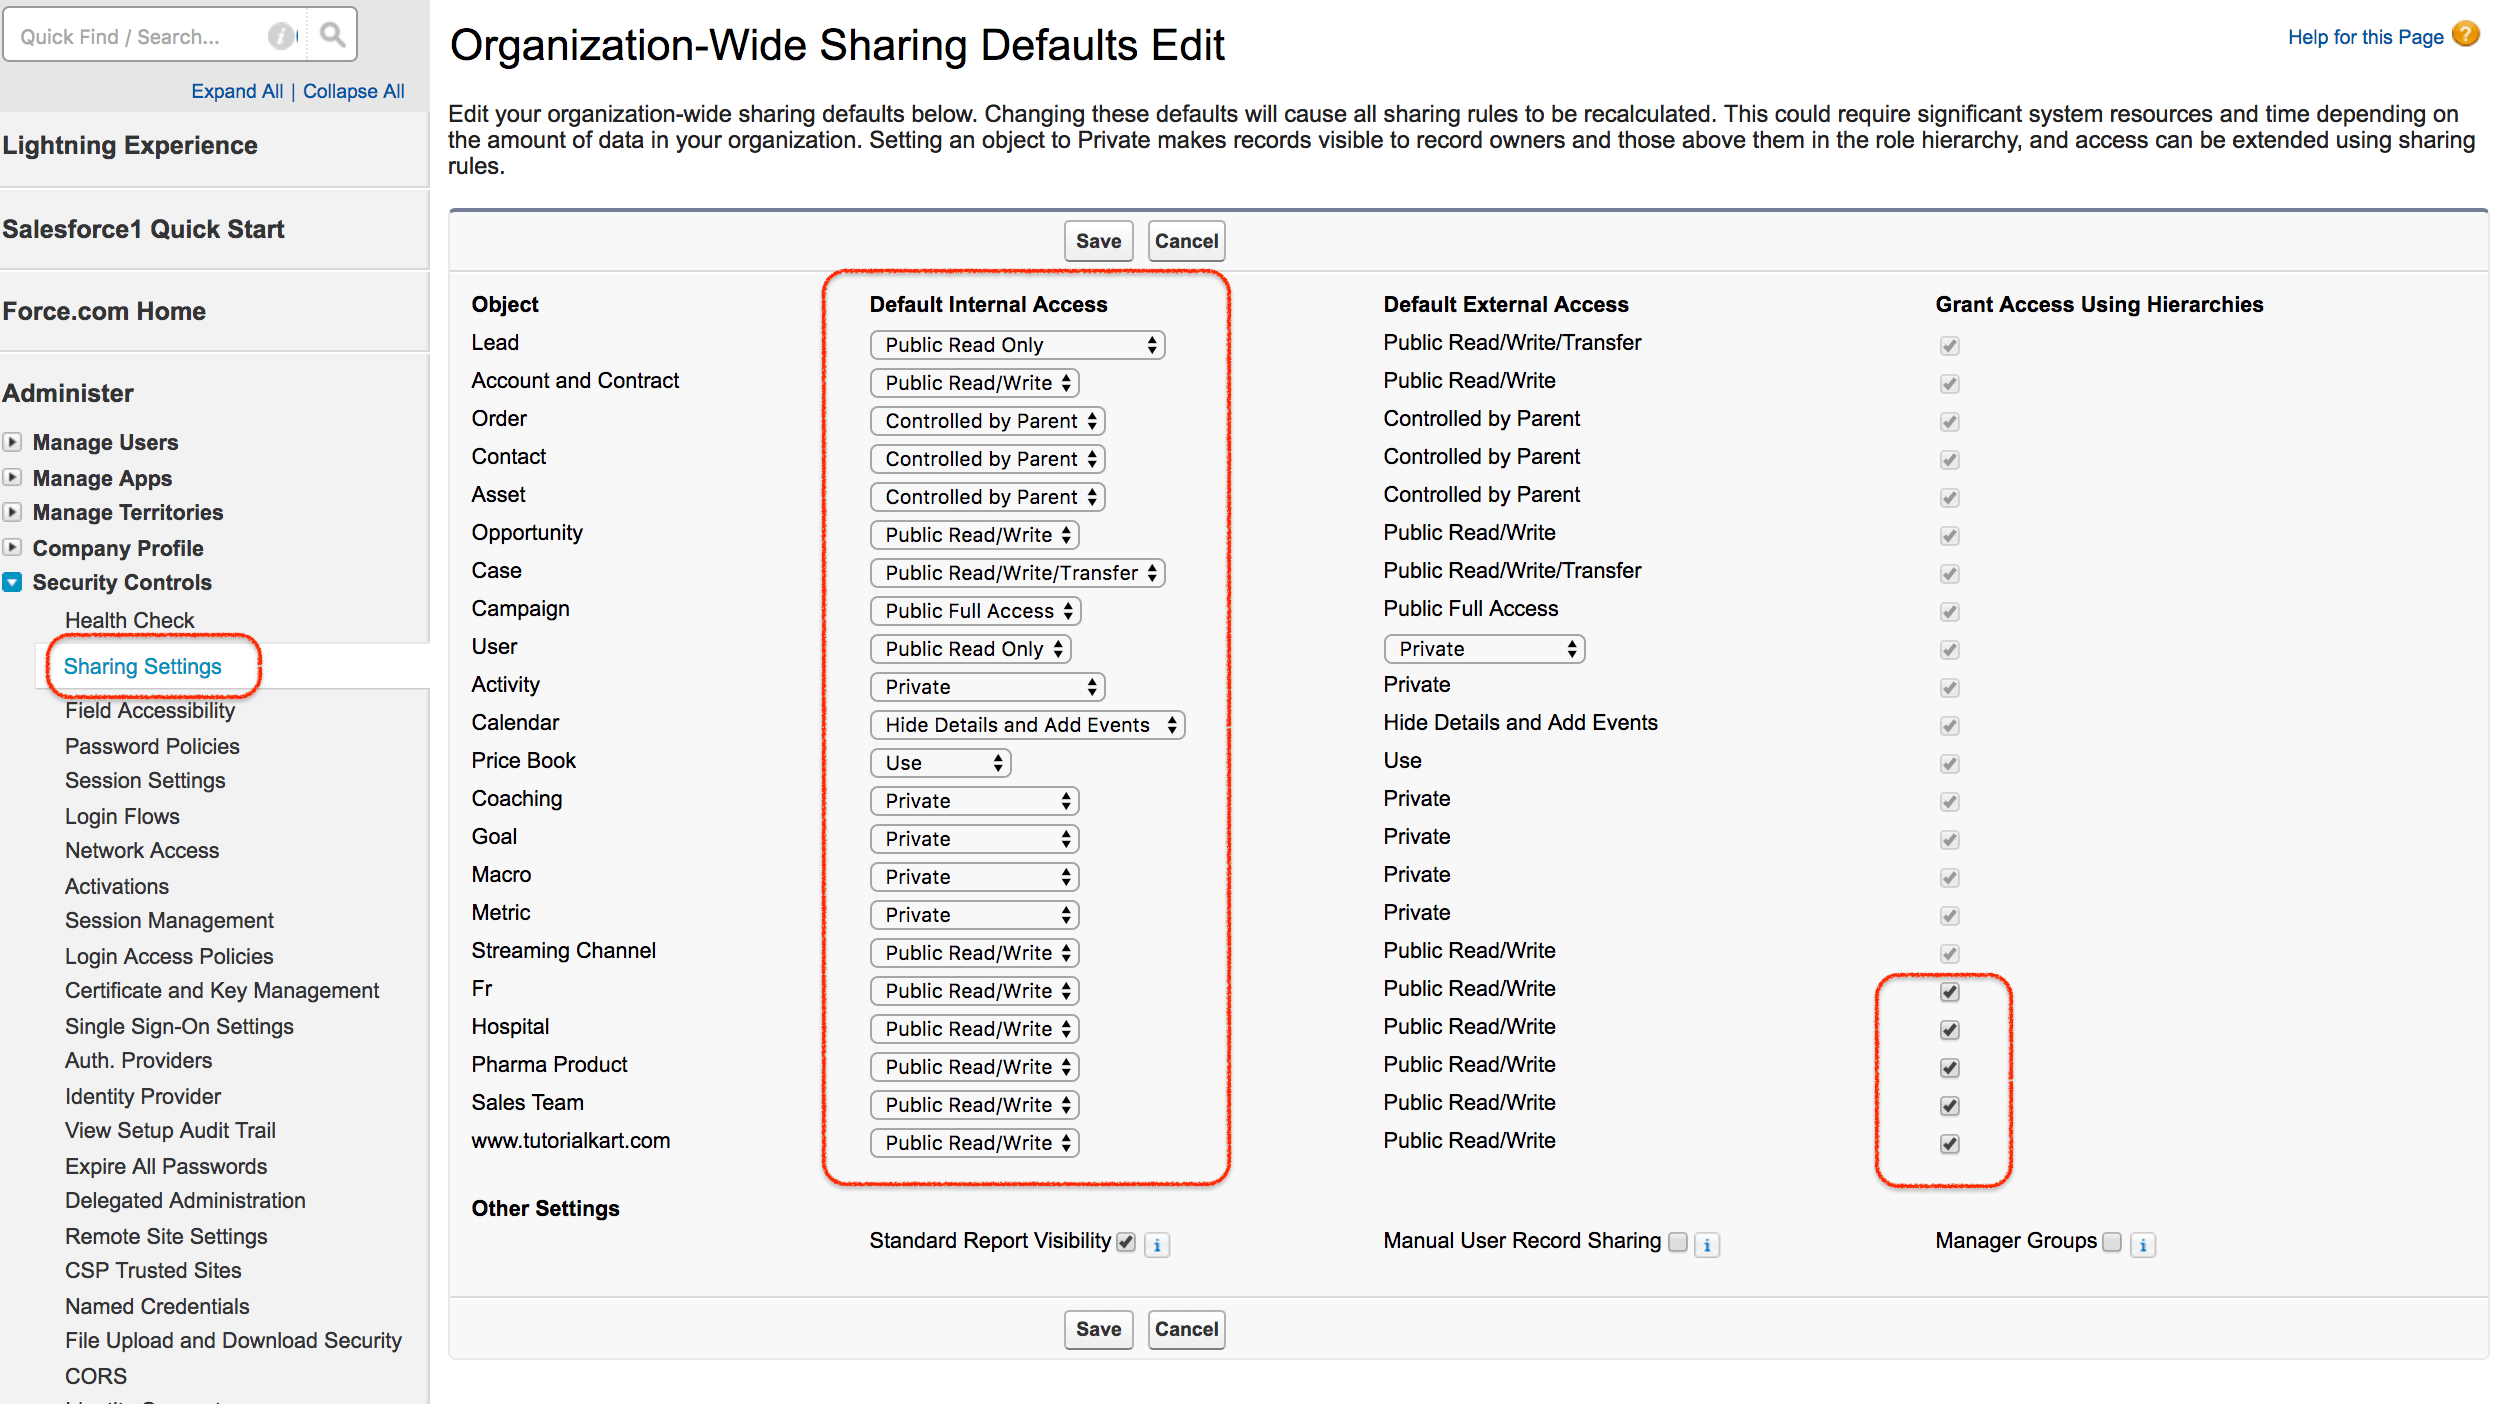The image size is (2502, 1404).
Task: Enable Manual User Record Sharing checkbox
Action: [1678, 1242]
